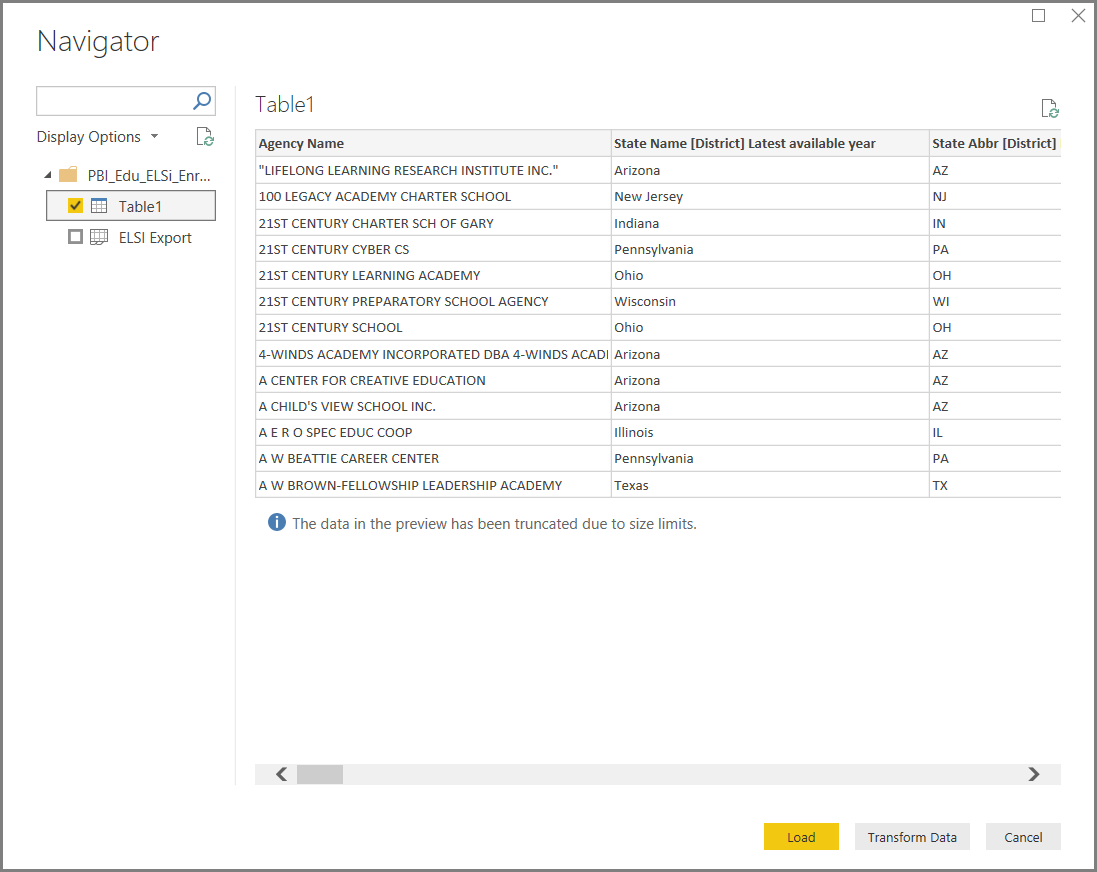Click the Table1 preview title

tap(285, 104)
